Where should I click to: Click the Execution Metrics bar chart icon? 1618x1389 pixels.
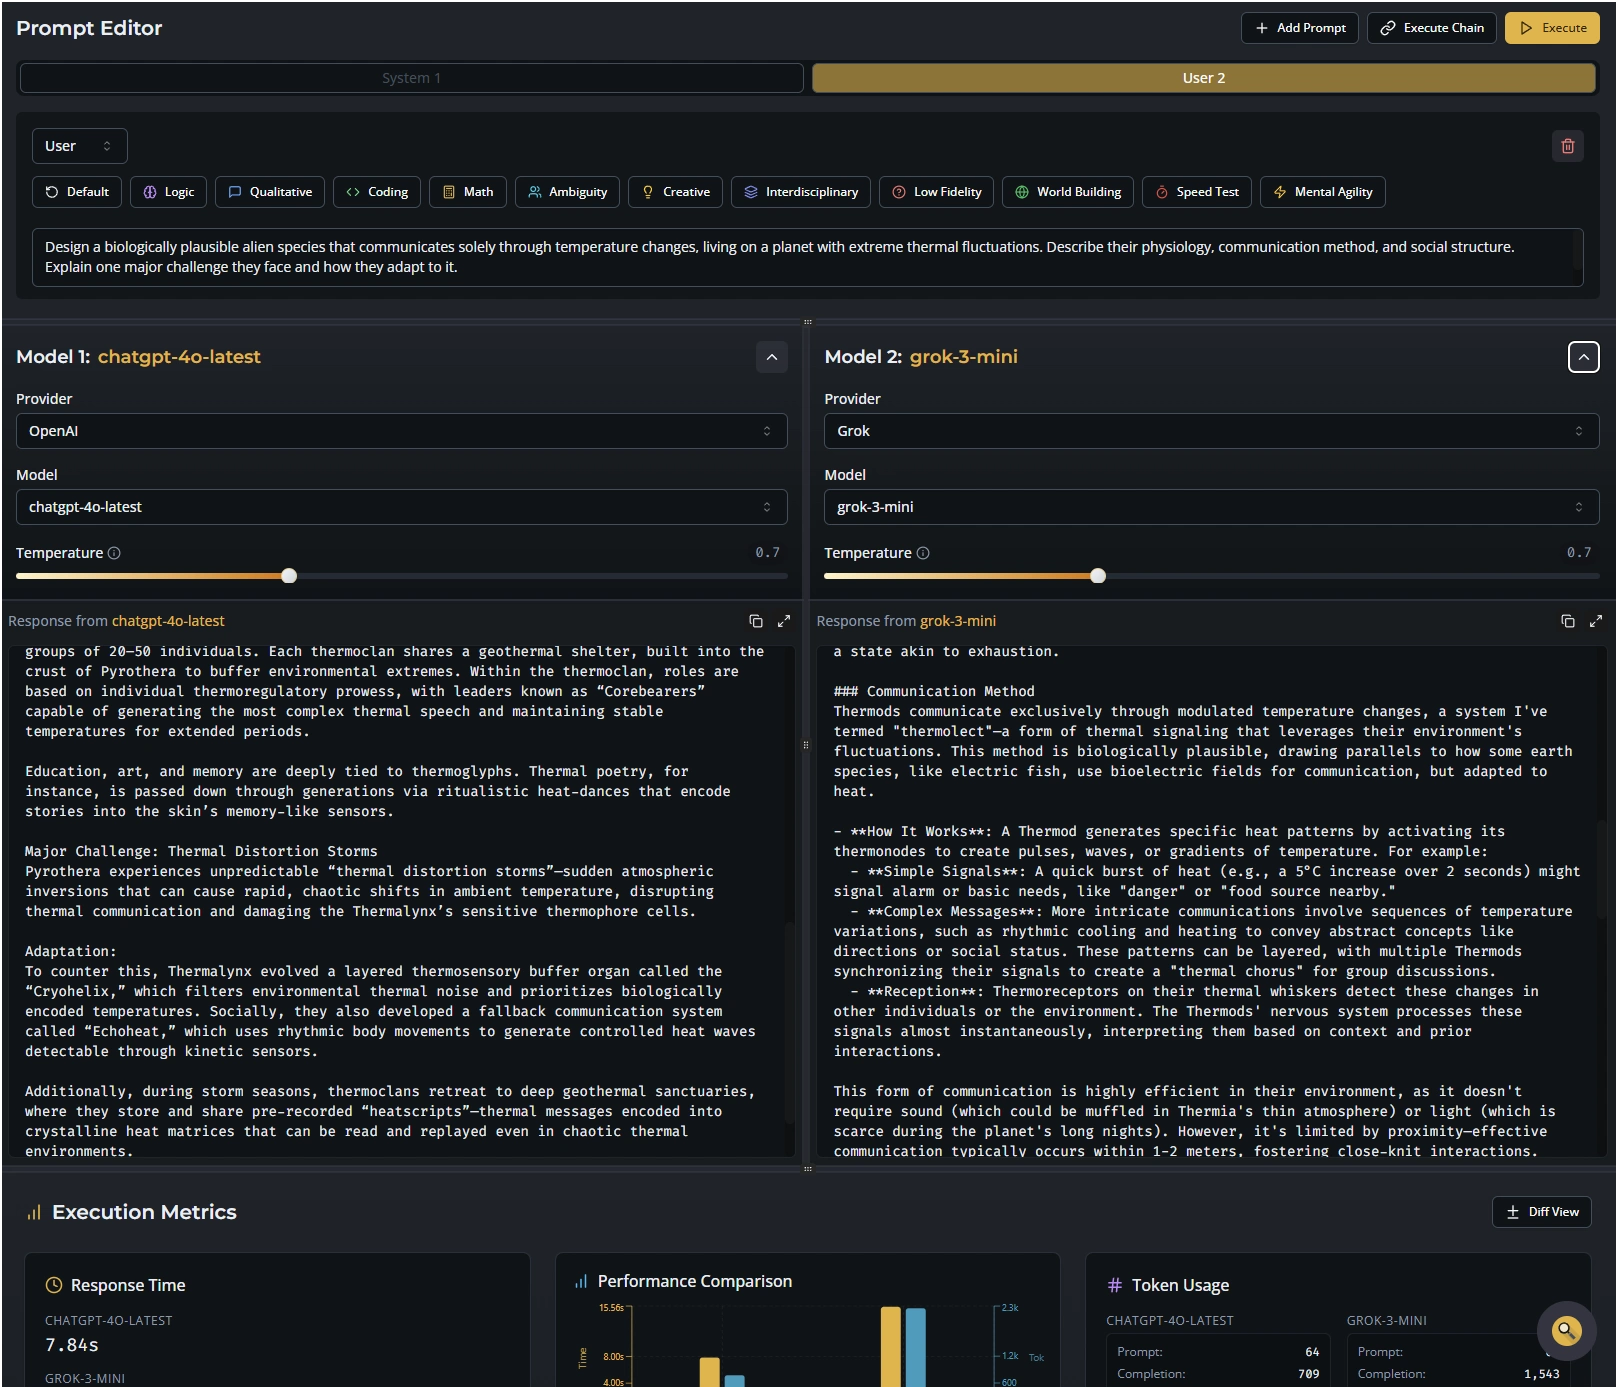tap(34, 1212)
